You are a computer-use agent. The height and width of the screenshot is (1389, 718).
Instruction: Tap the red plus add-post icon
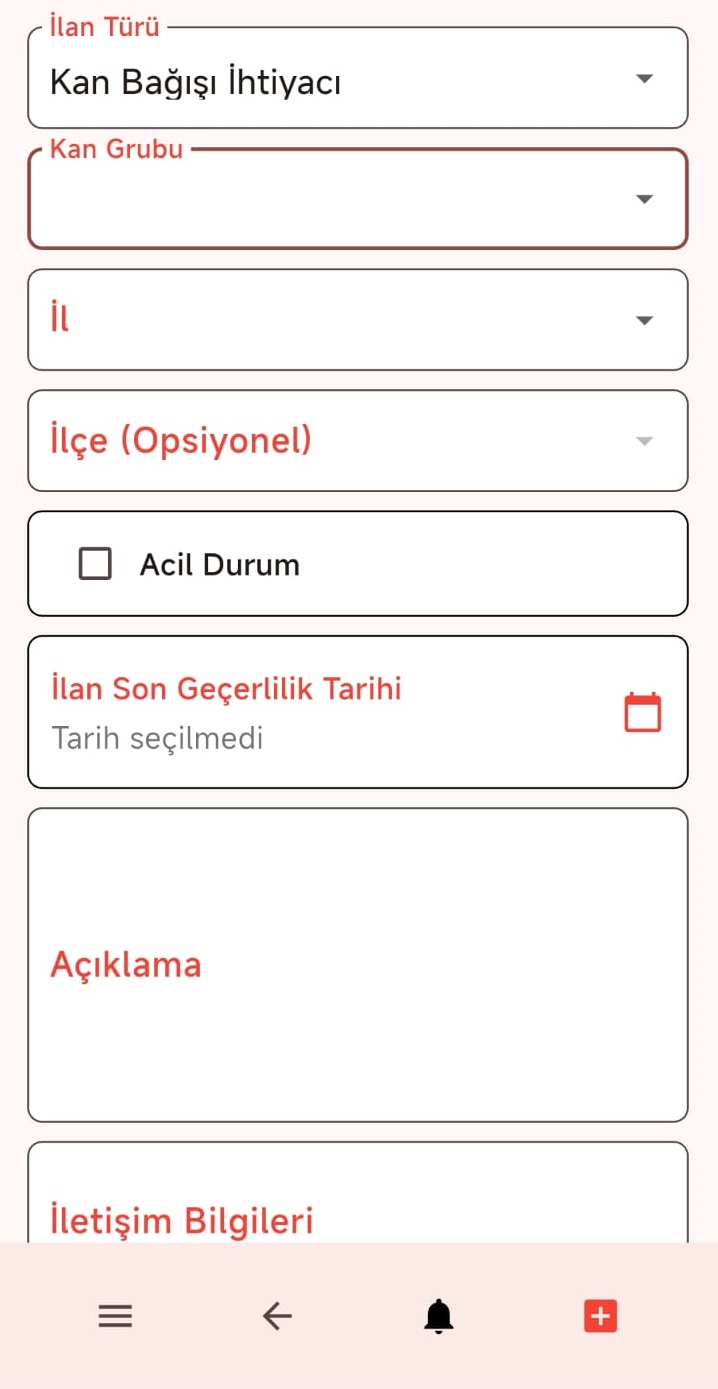tap(600, 1316)
